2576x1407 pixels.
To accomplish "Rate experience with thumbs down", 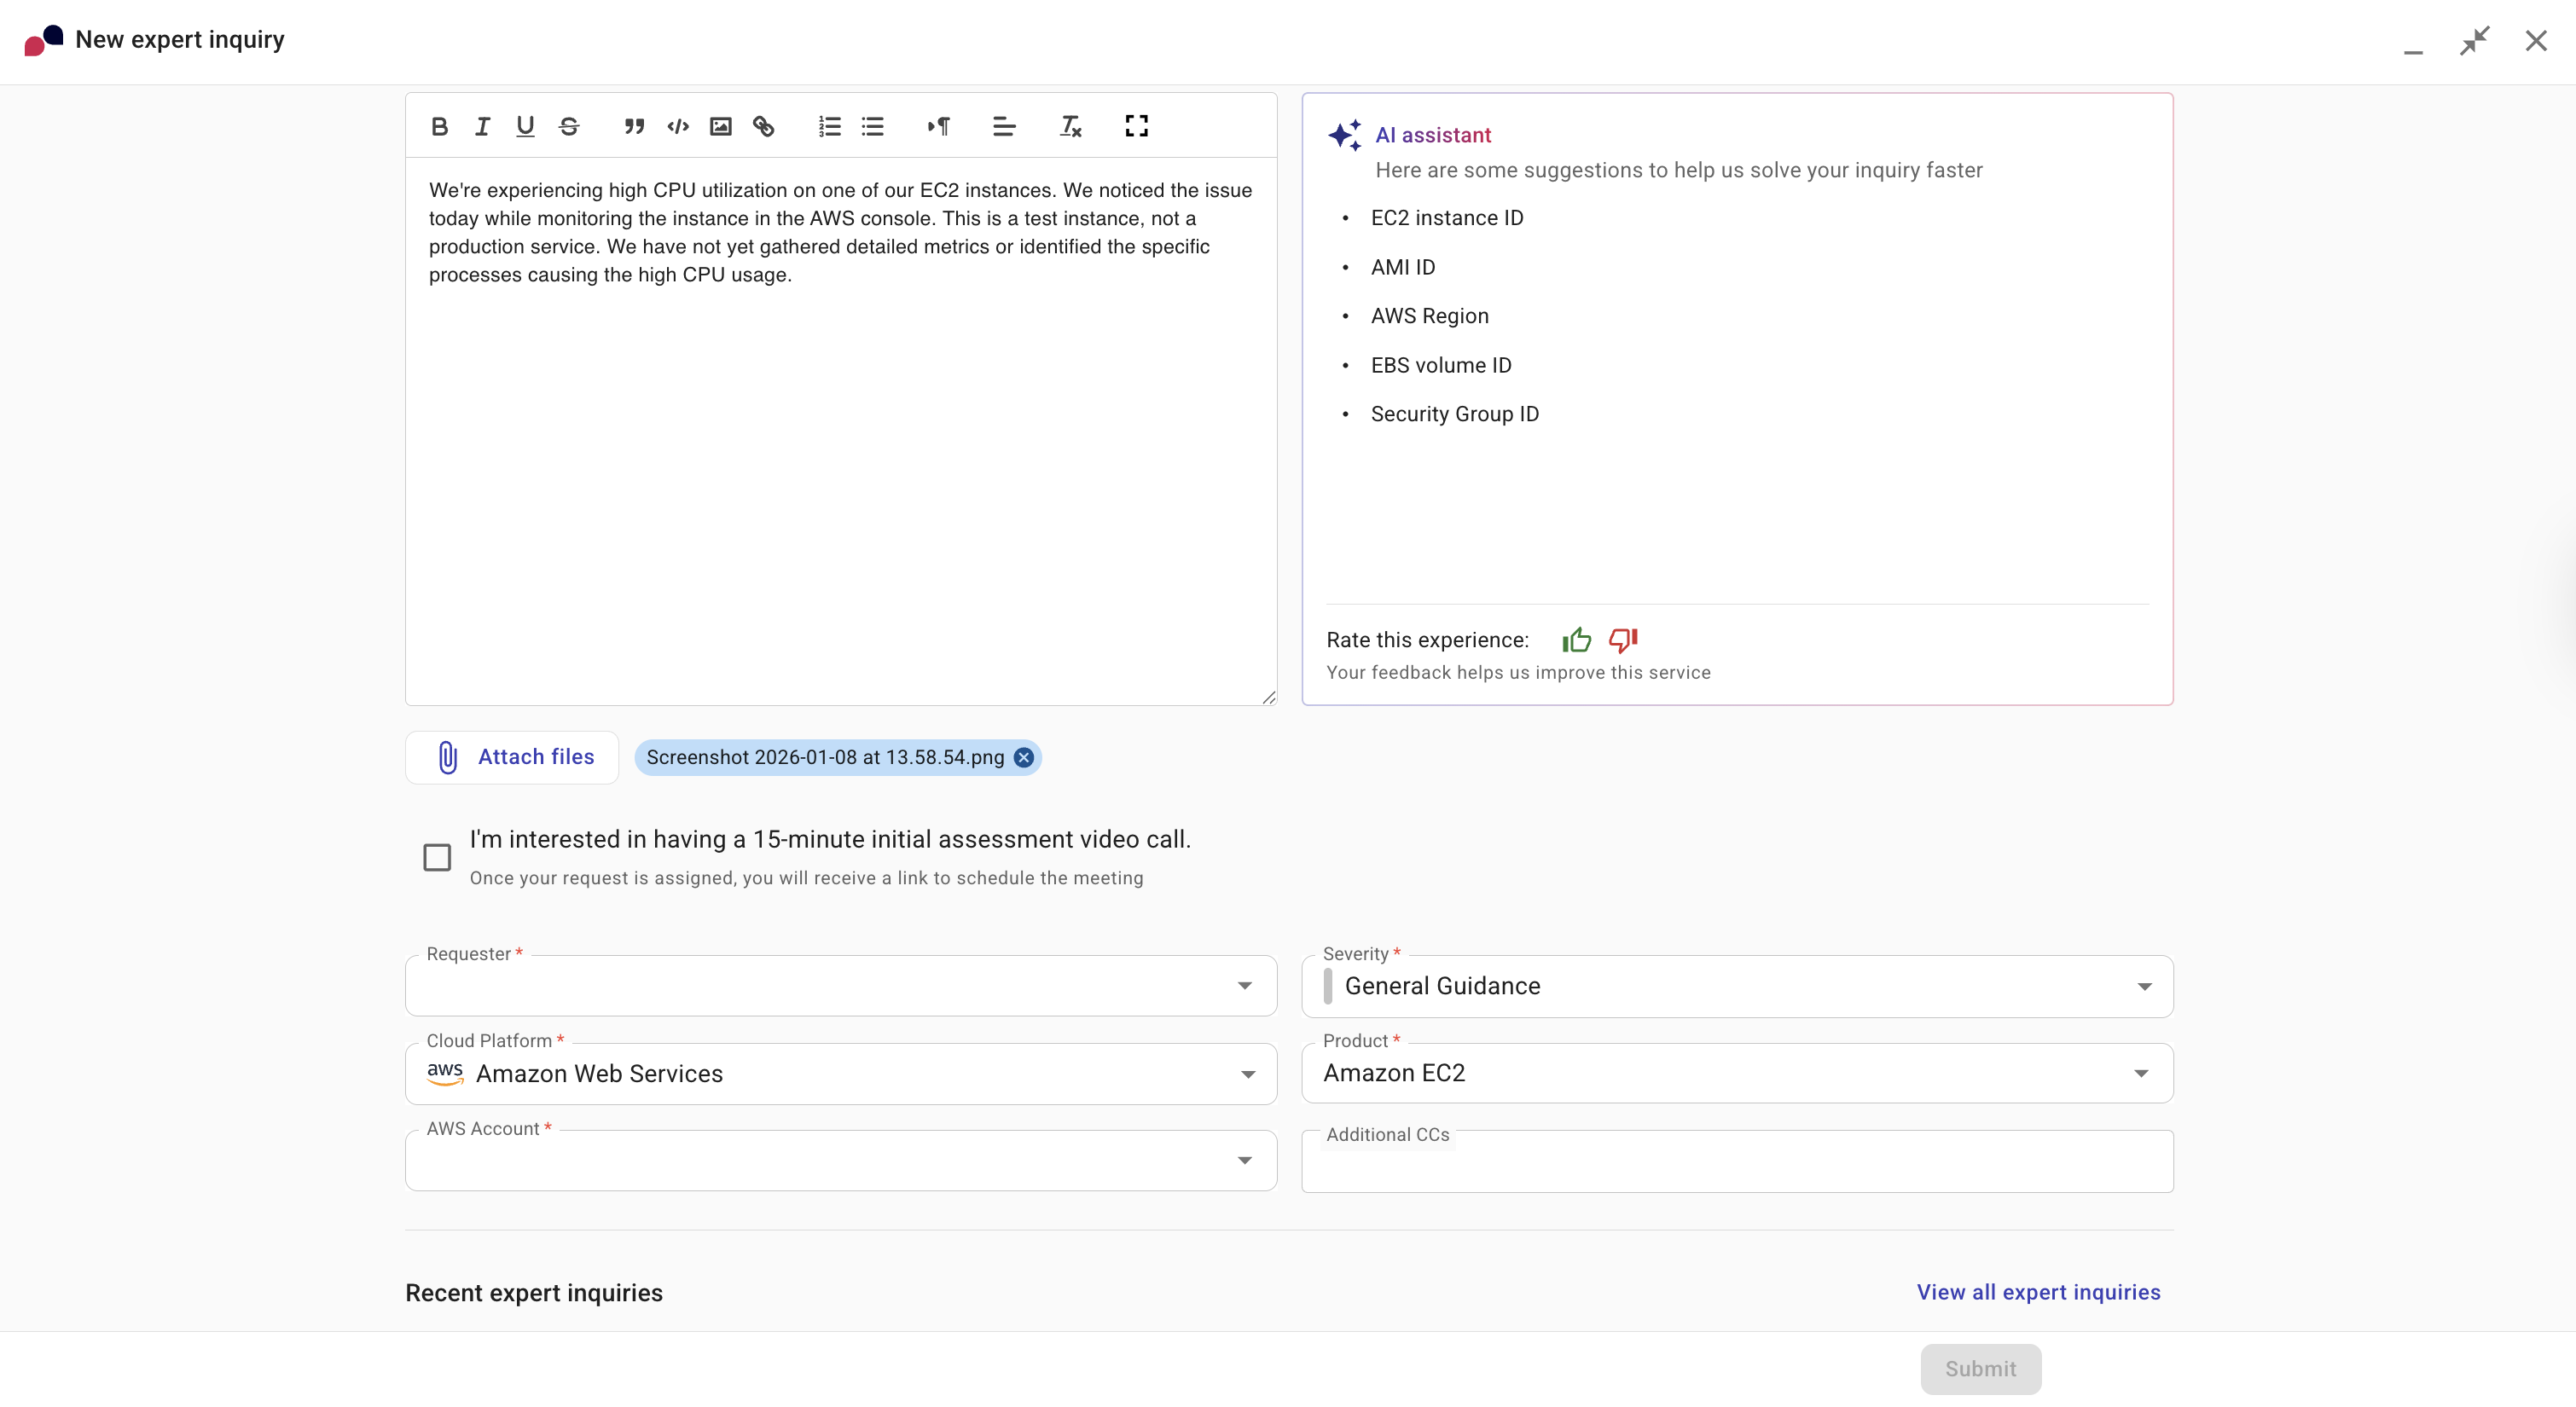I will coord(1622,639).
